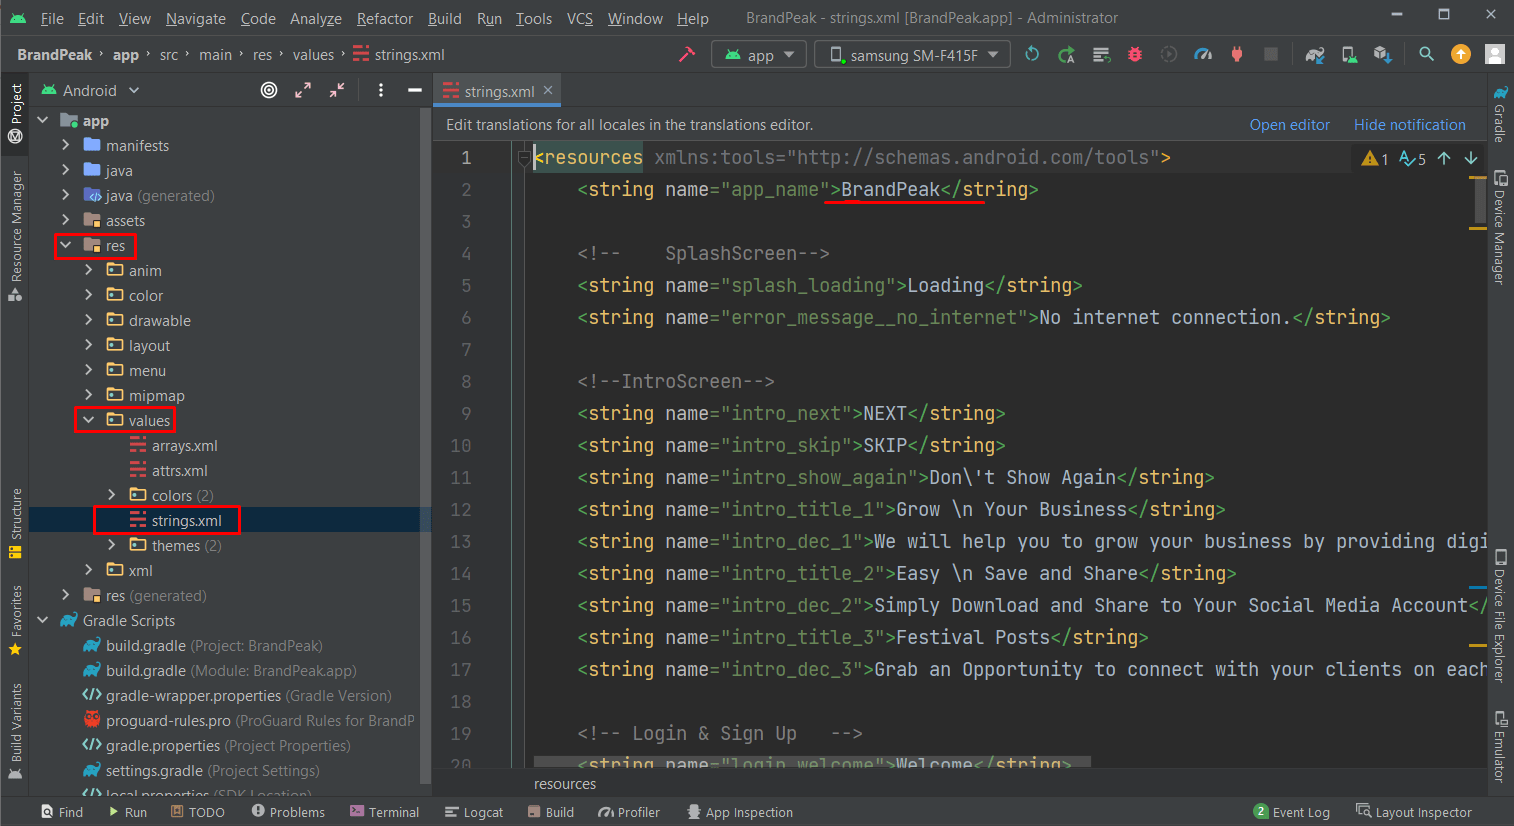Image resolution: width=1514 pixels, height=826 pixels.
Task: Expand all items in Project panel
Action: tap(303, 90)
